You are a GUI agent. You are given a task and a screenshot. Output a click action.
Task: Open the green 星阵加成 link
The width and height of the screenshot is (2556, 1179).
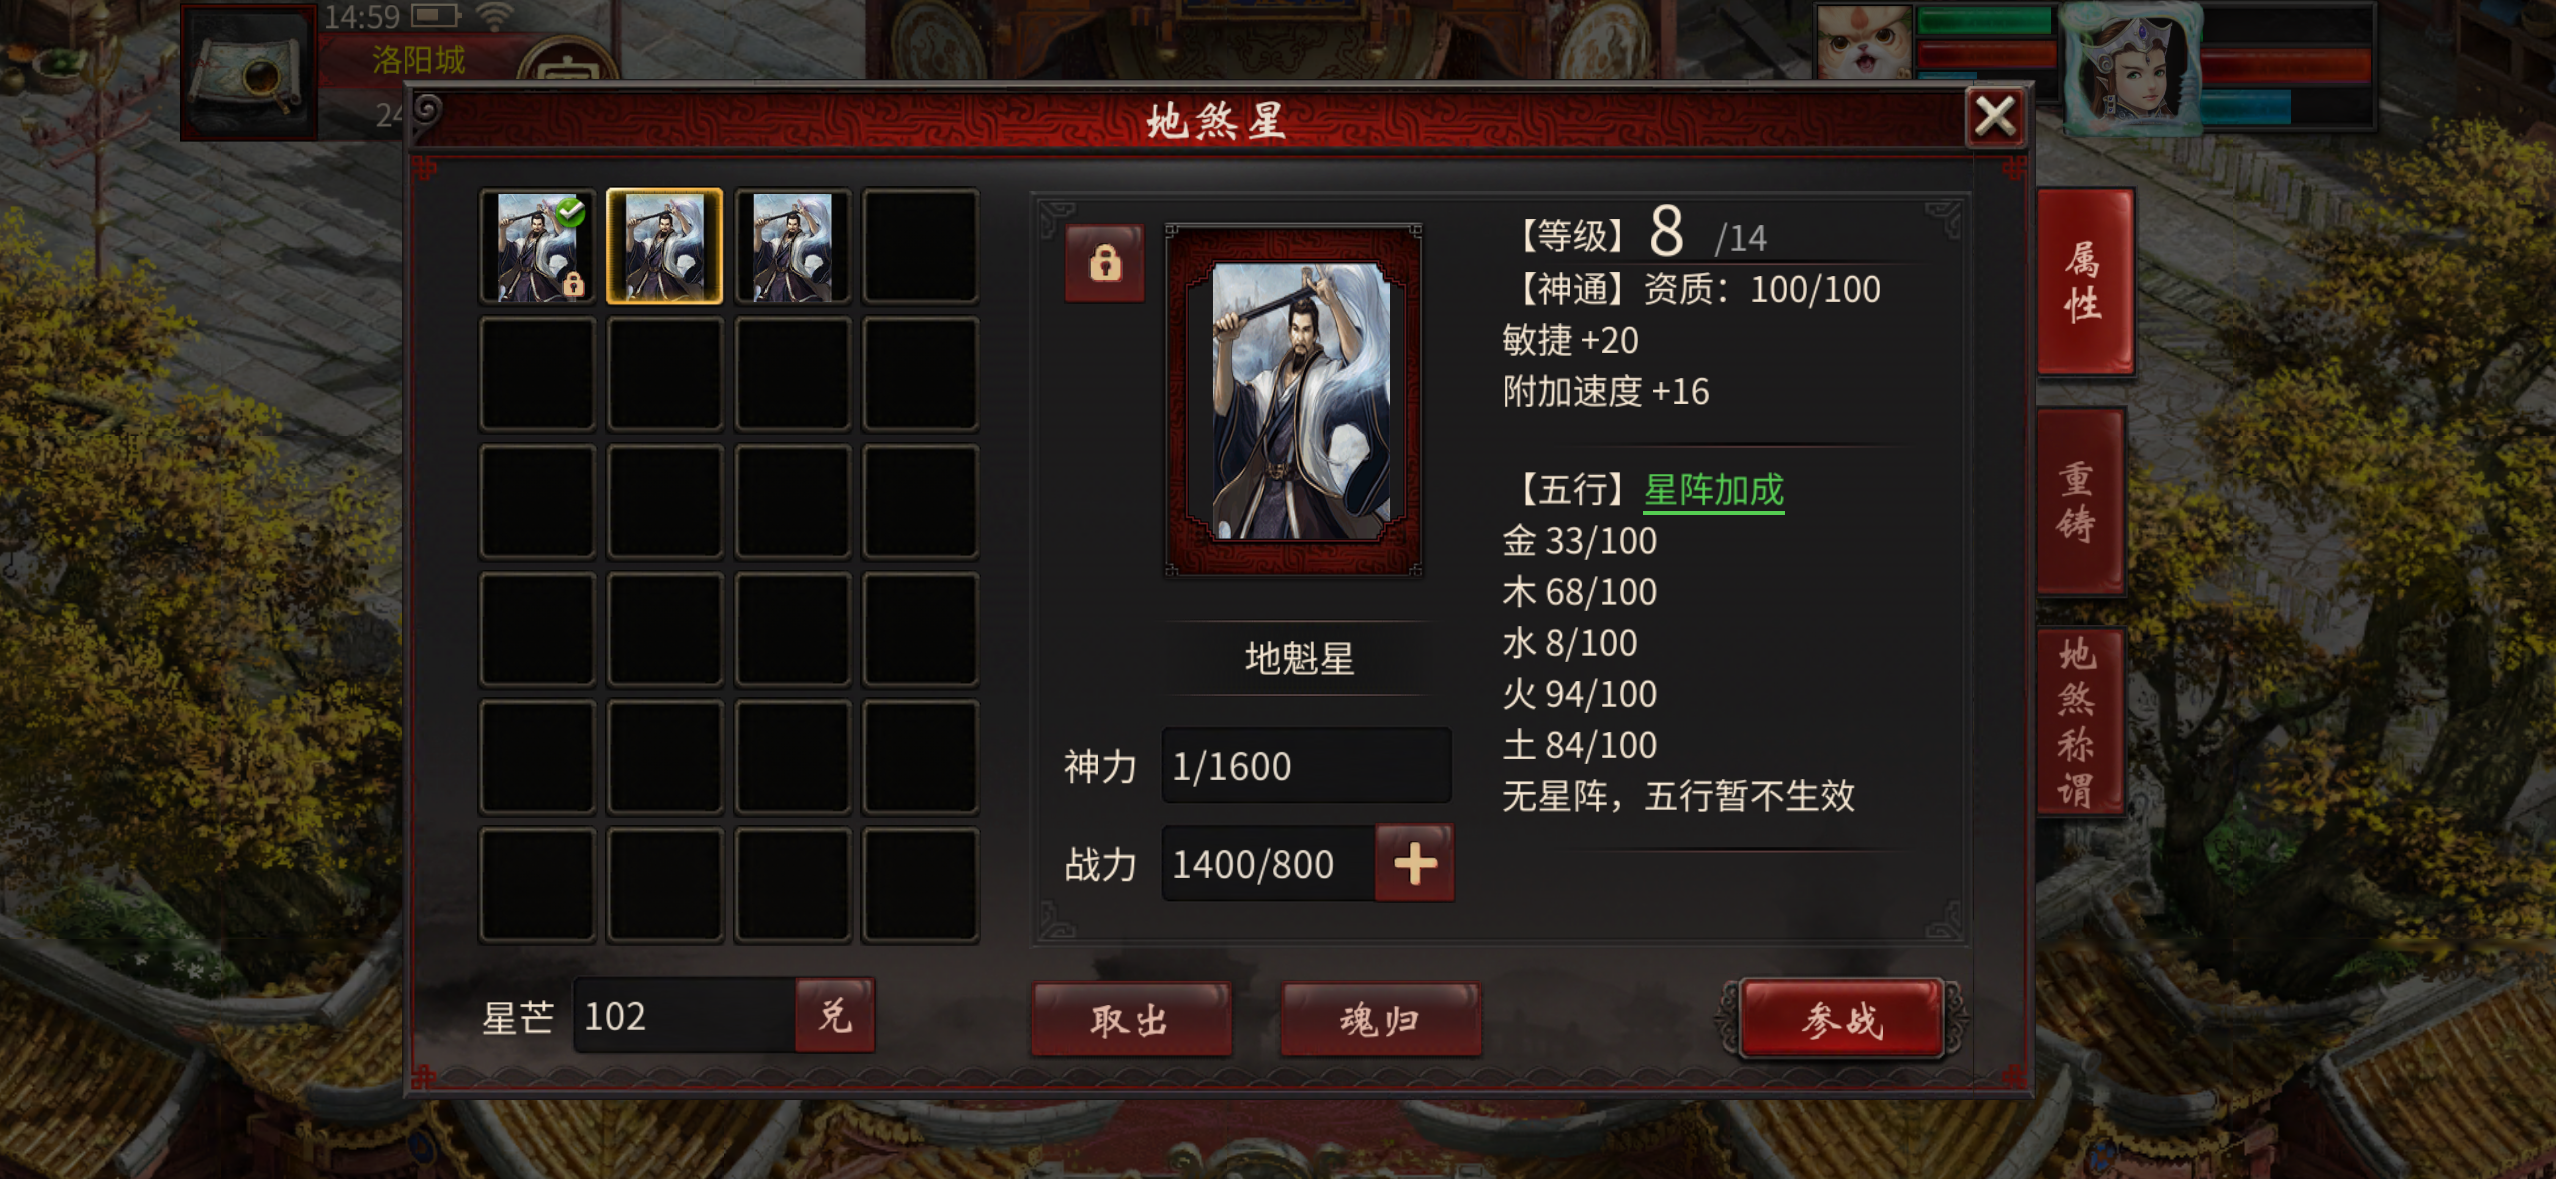click(1714, 491)
